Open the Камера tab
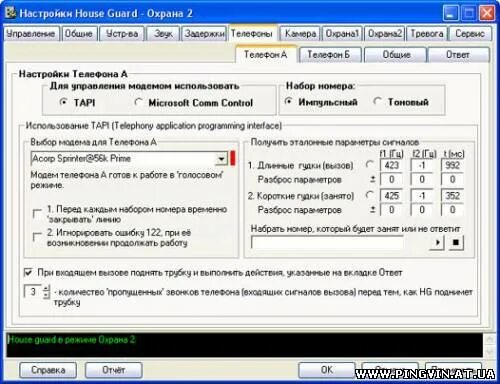 [x=300, y=34]
